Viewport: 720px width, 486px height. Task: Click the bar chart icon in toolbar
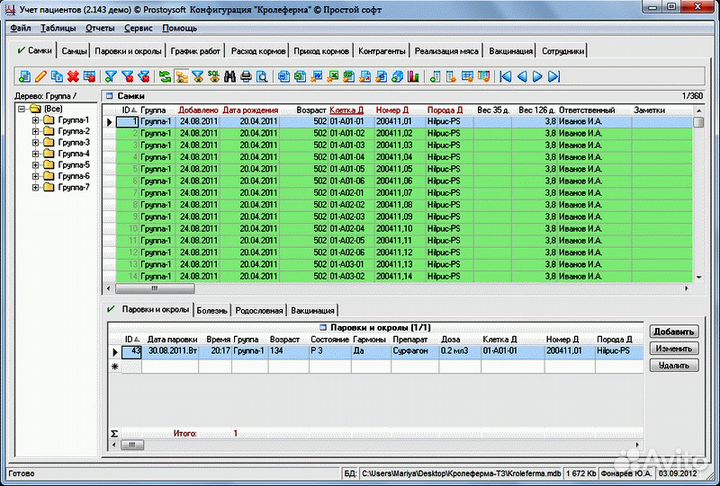413,76
